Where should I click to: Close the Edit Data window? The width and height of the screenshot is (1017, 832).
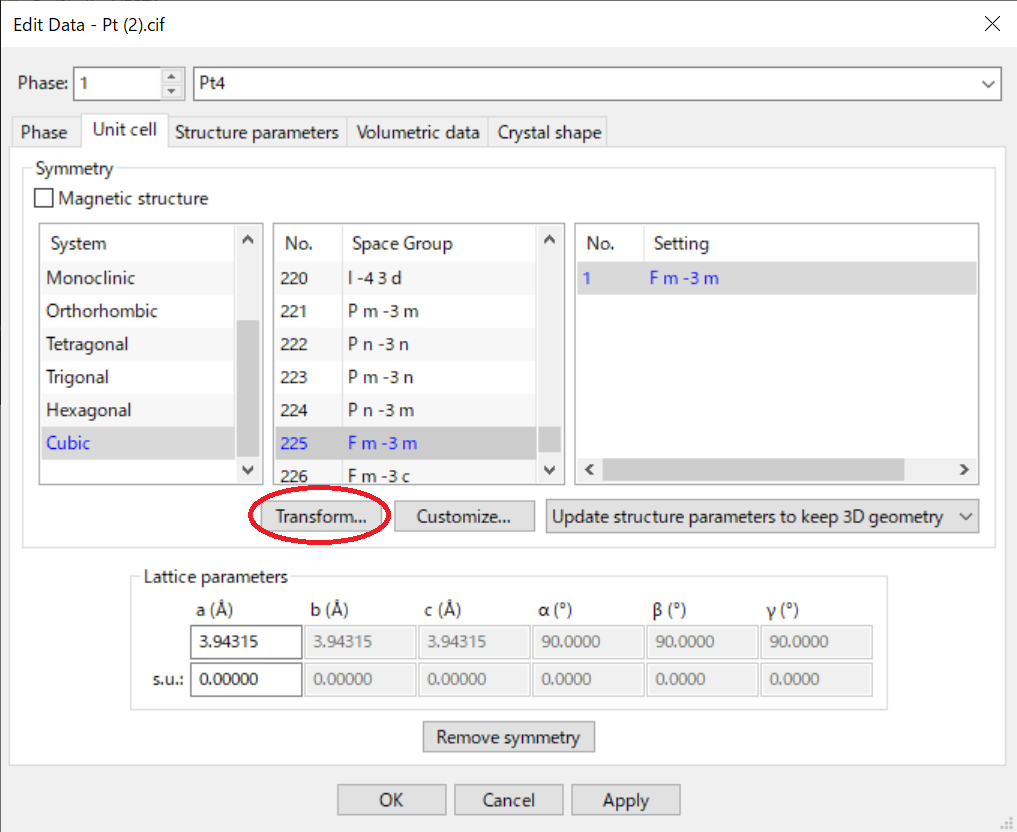pyautogui.click(x=992, y=24)
